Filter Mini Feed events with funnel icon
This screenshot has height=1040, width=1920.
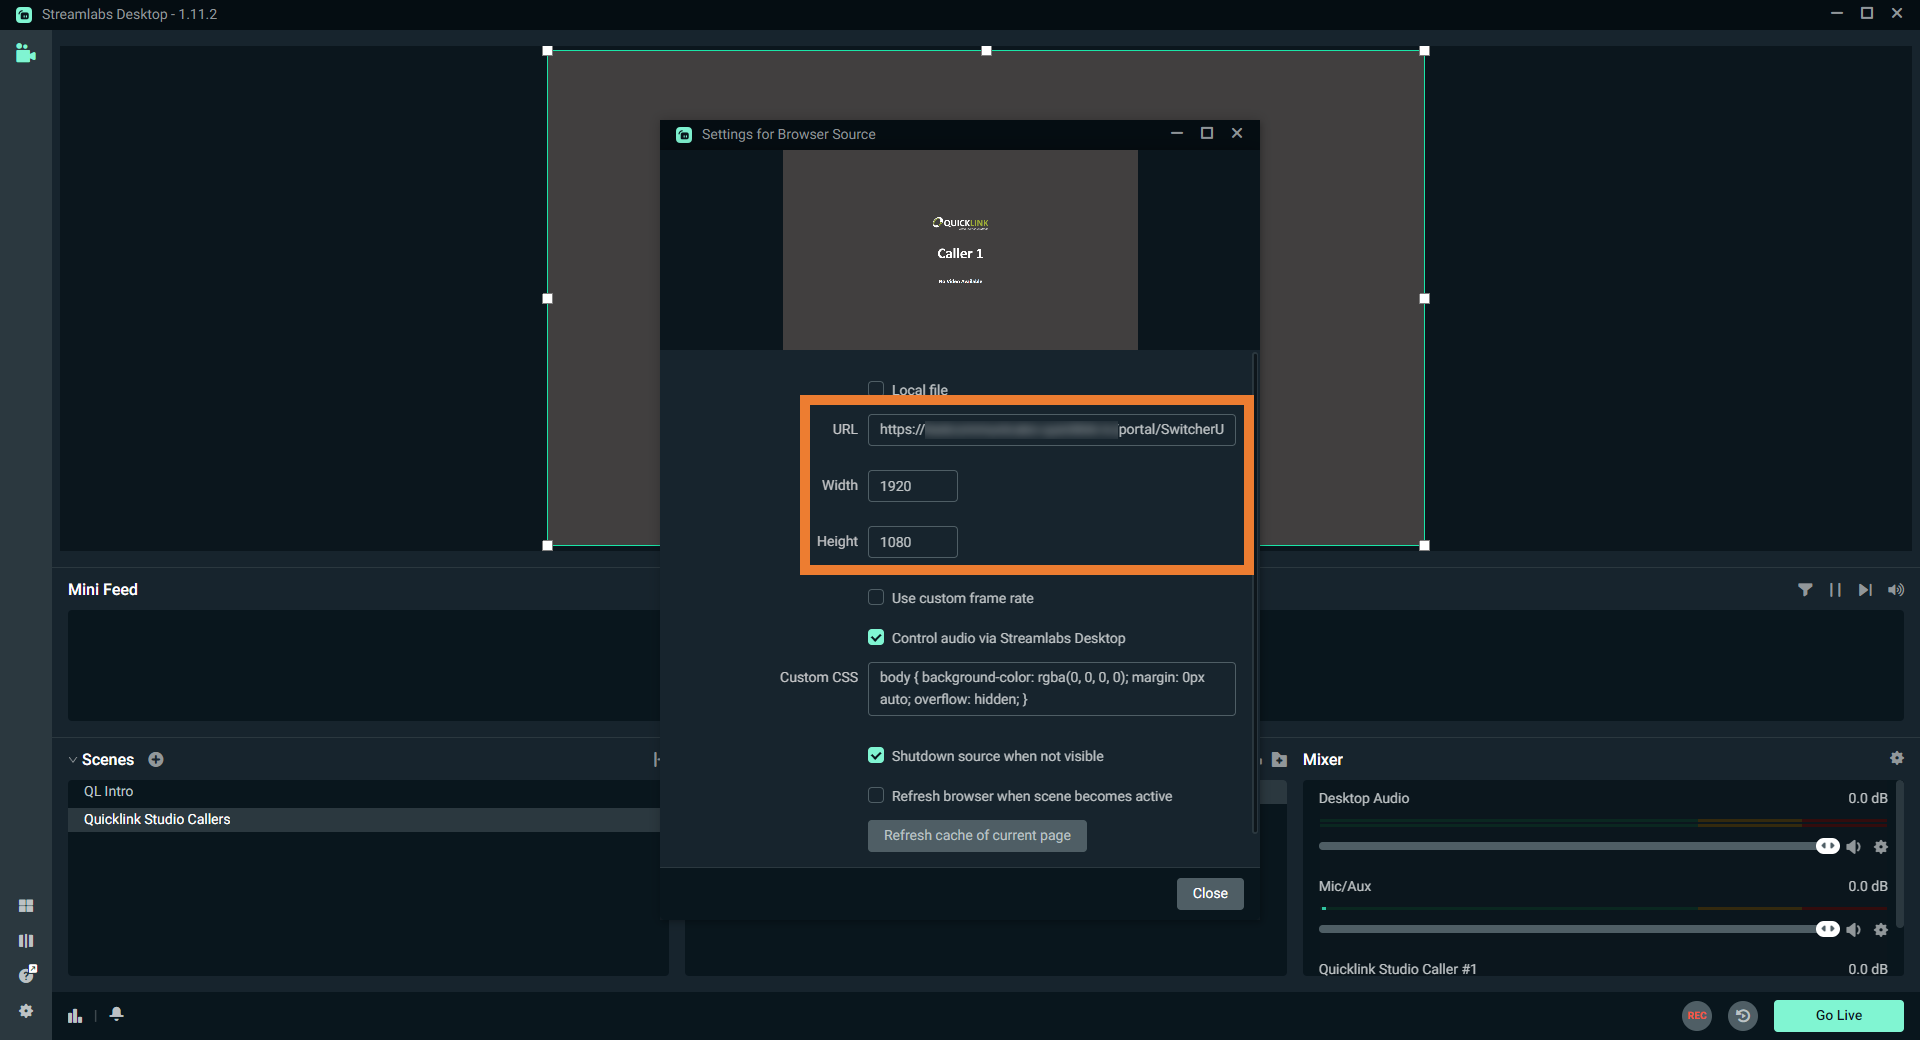coord(1805,590)
